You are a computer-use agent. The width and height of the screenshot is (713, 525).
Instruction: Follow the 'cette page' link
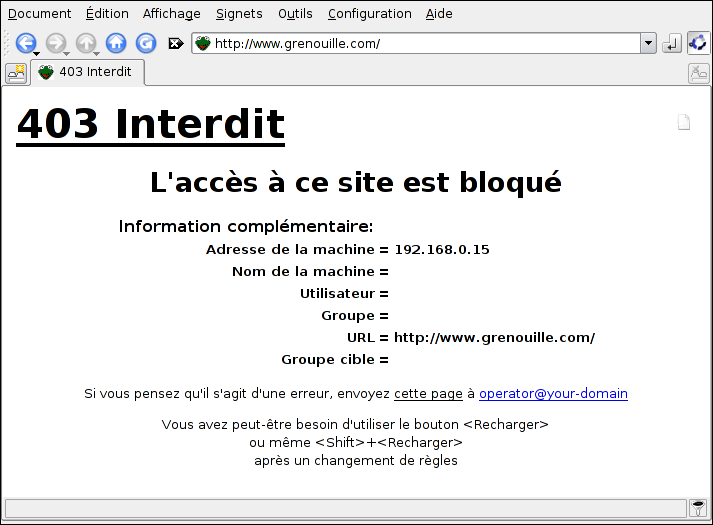coord(428,394)
